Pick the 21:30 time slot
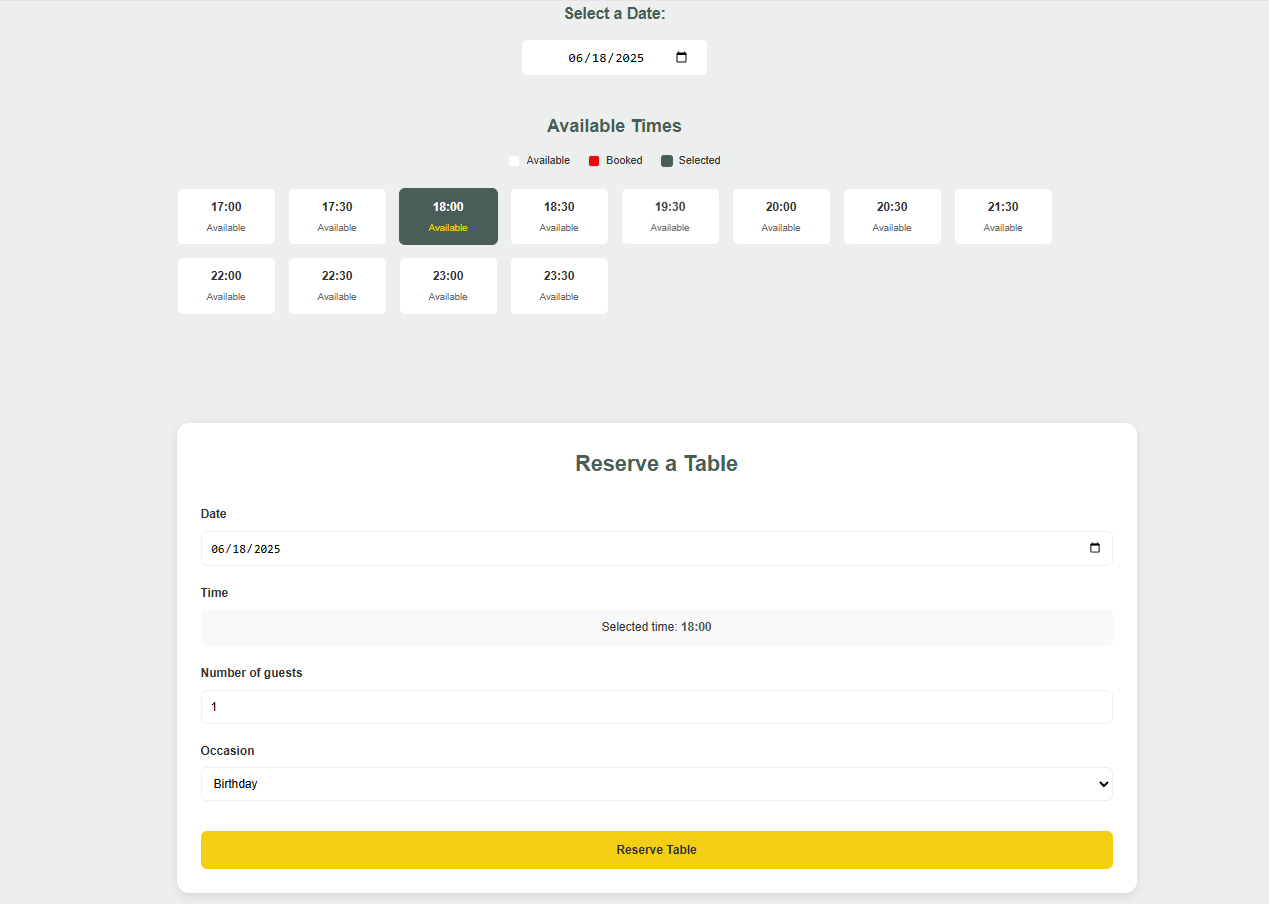This screenshot has width=1269, height=904. (1003, 216)
